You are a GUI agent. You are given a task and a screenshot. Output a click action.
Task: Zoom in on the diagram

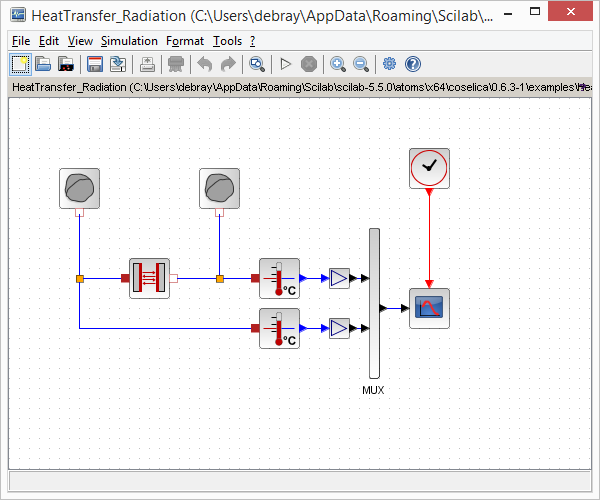coord(338,64)
